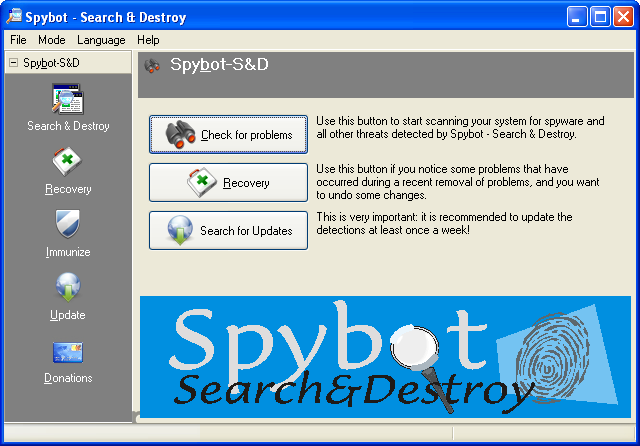
Task: Click the Immunize label in the sidebar
Action: pyautogui.click(x=68, y=252)
